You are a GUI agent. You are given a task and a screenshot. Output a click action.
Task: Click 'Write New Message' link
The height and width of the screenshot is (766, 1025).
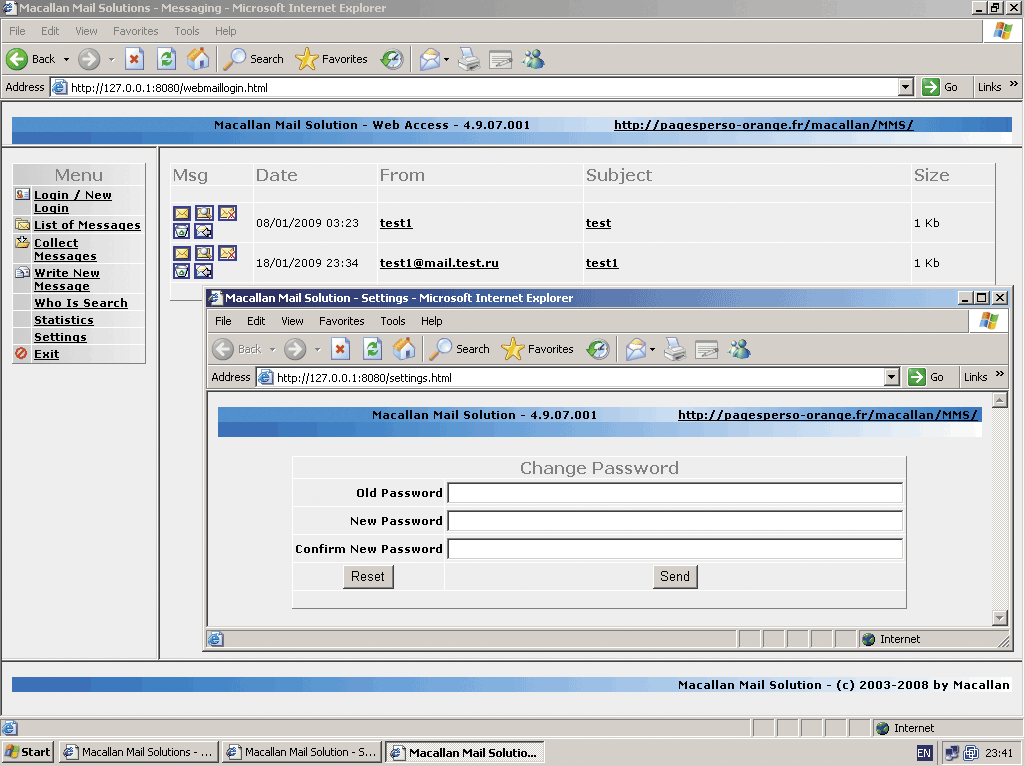click(67, 279)
